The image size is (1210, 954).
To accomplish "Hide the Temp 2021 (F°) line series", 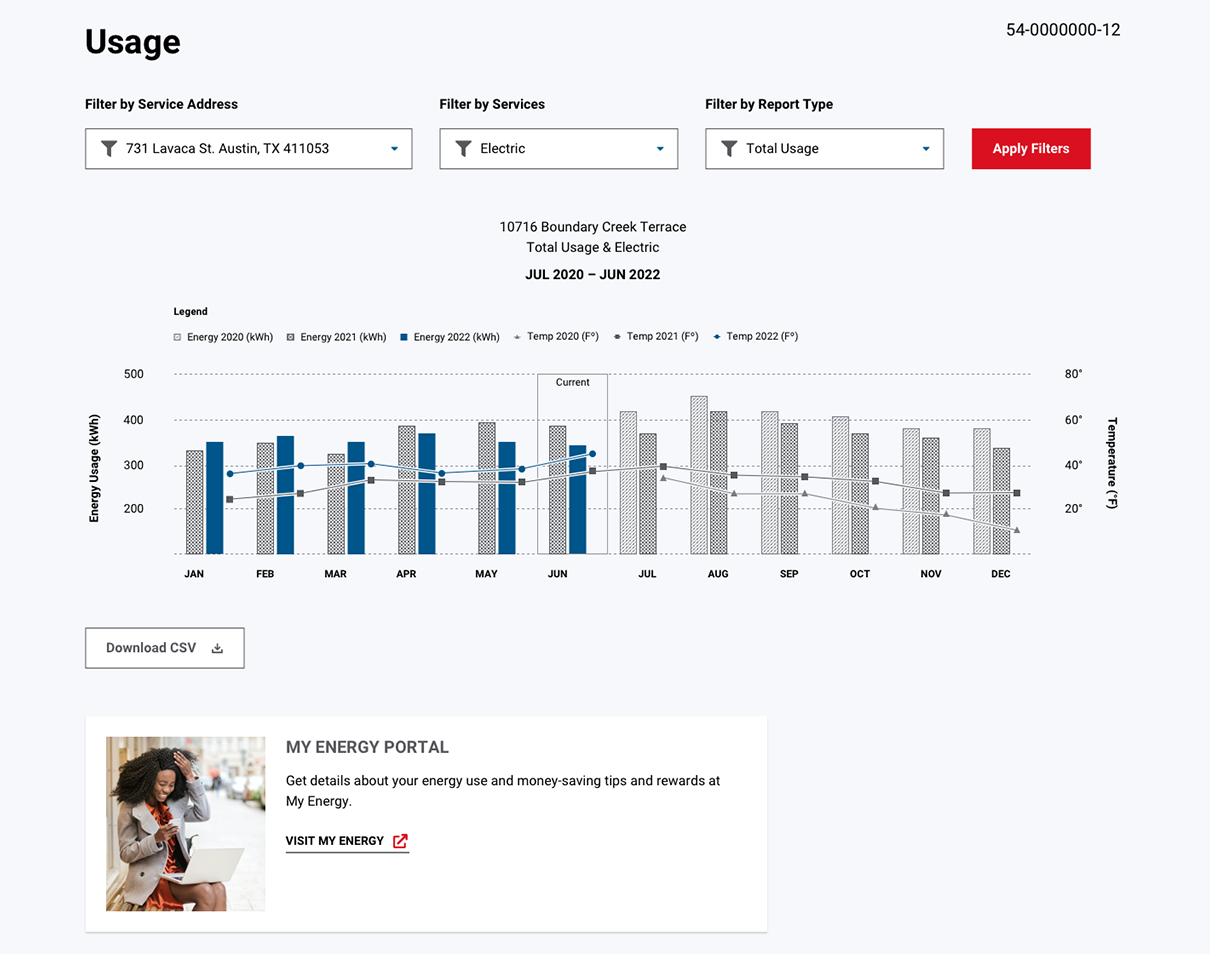I will click(x=655, y=337).
